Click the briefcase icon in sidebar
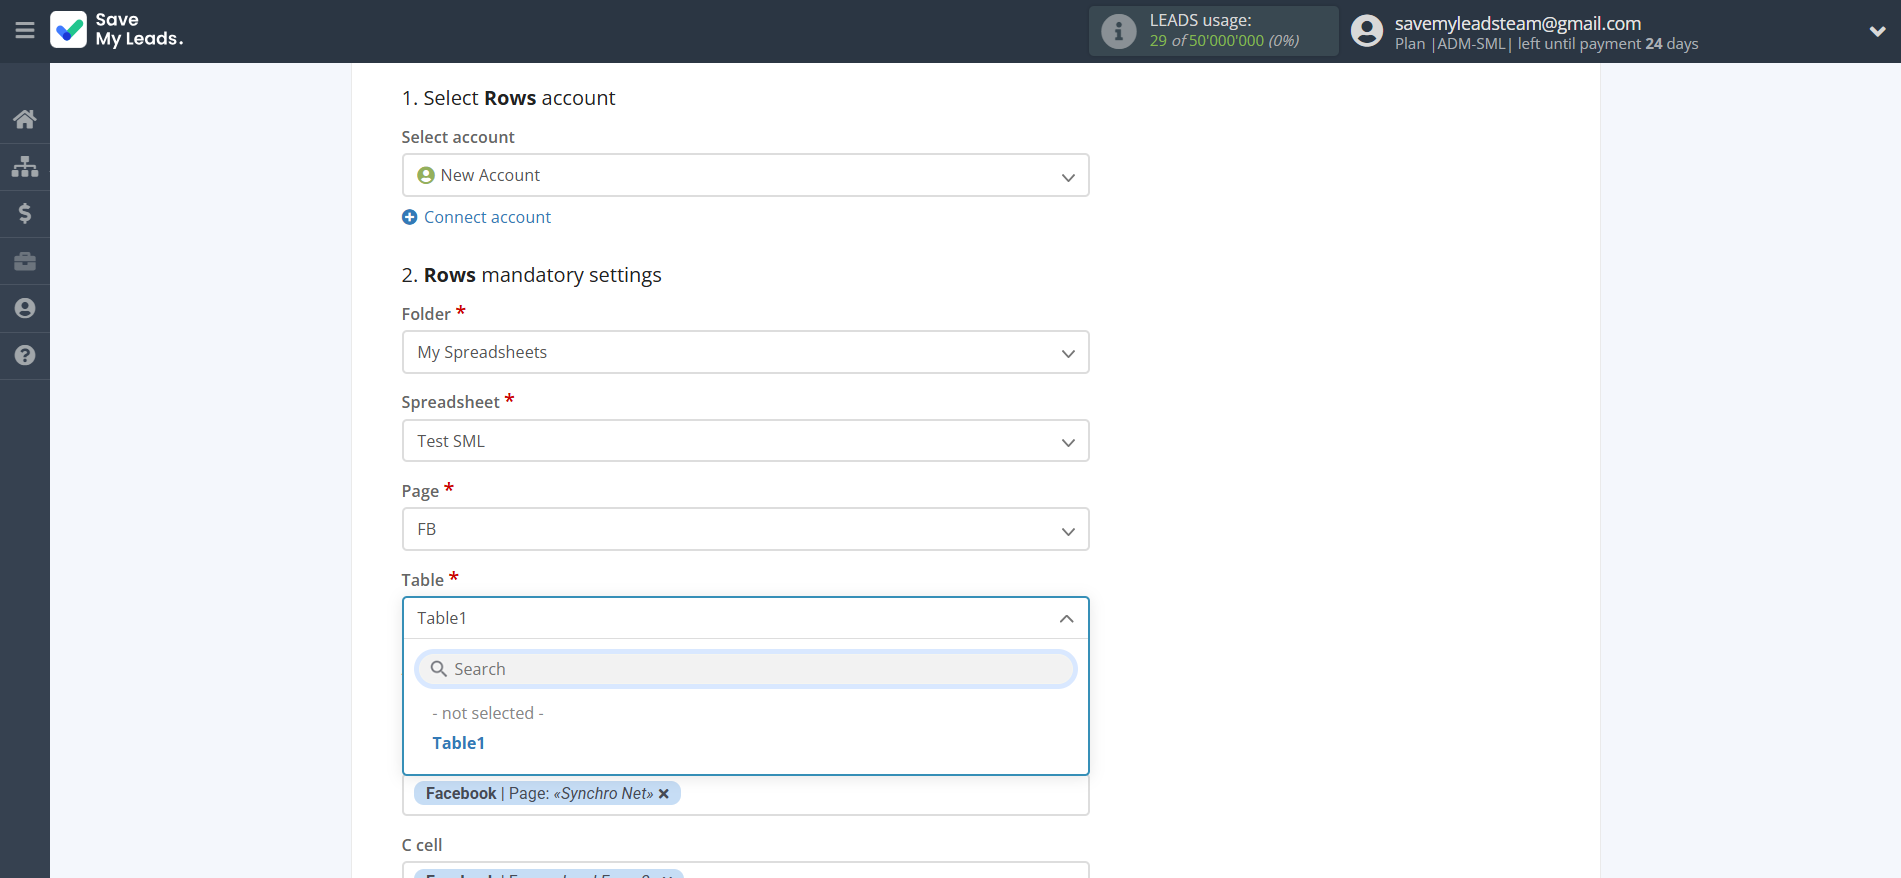The width and height of the screenshot is (1901, 878). [25, 261]
